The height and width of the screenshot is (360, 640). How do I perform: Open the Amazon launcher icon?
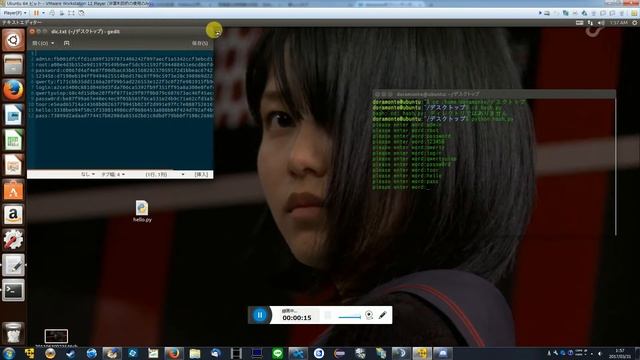coord(13,215)
